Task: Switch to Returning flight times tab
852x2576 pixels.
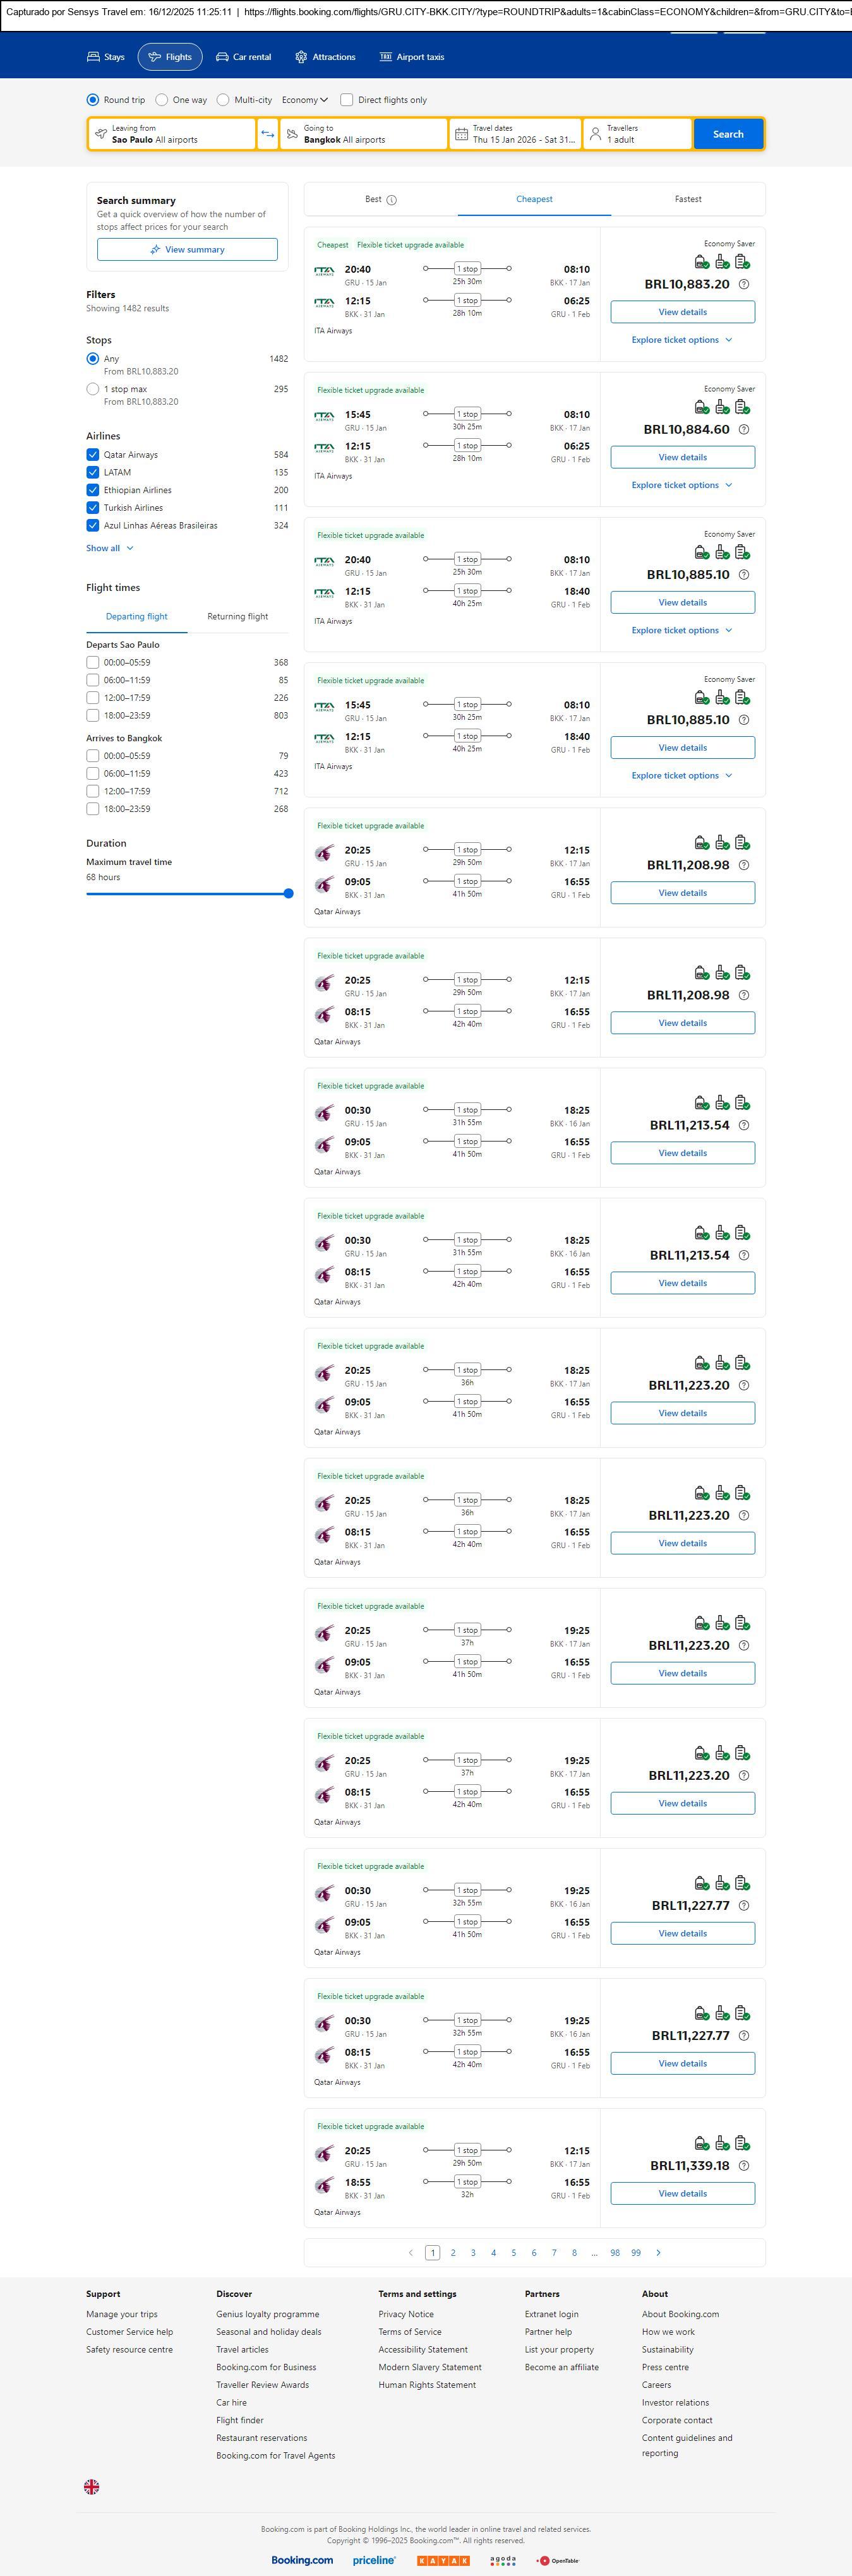Action: (x=237, y=617)
